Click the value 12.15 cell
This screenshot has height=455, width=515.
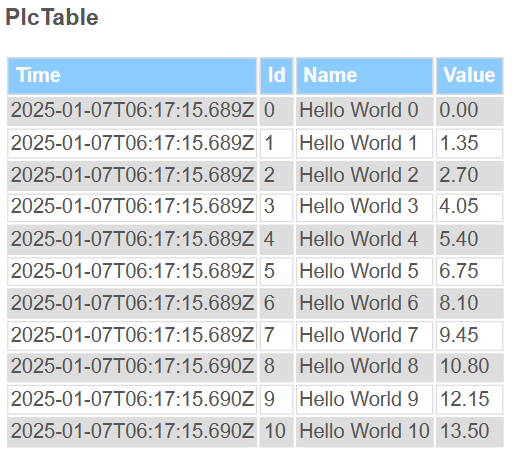469,400
